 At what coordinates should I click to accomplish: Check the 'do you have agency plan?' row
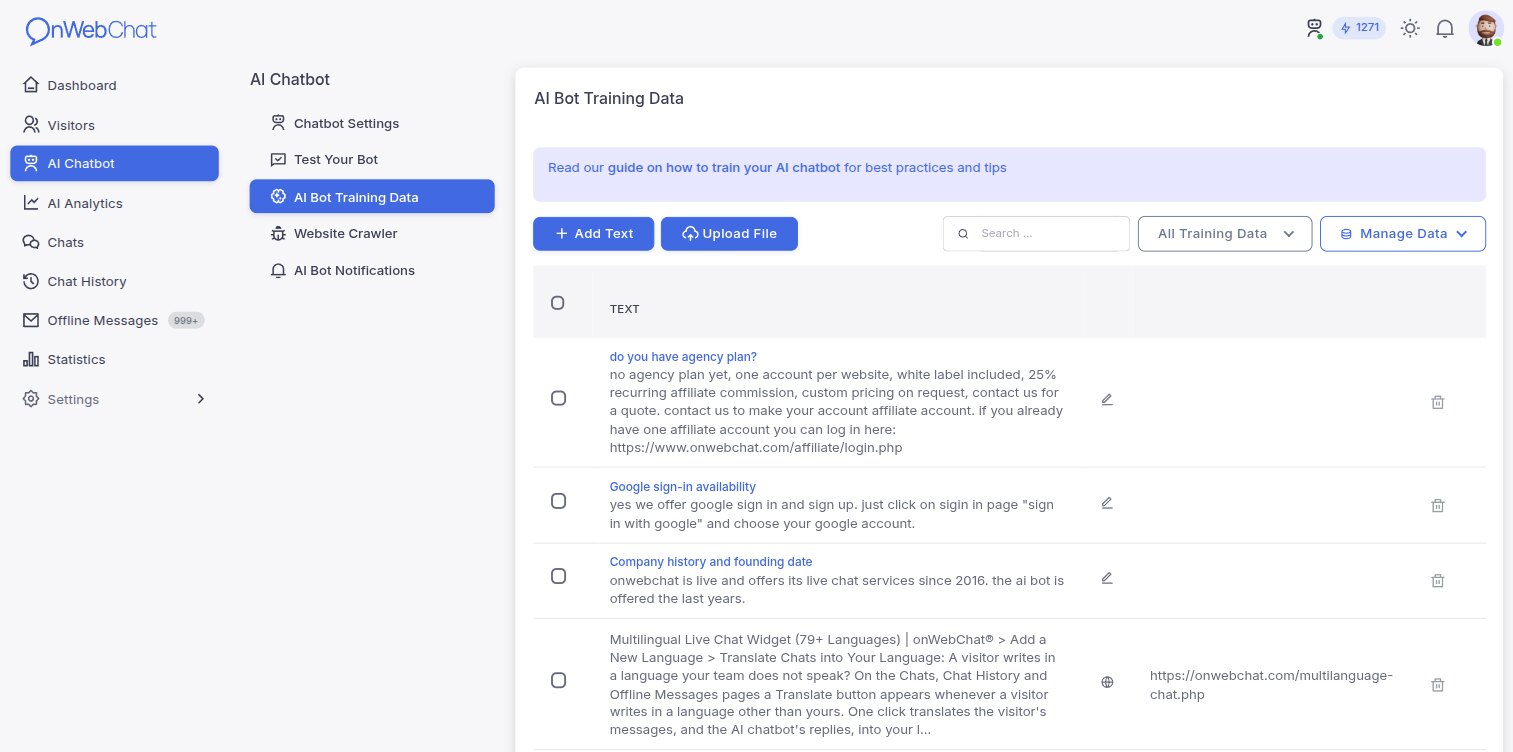[x=559, y=398]
